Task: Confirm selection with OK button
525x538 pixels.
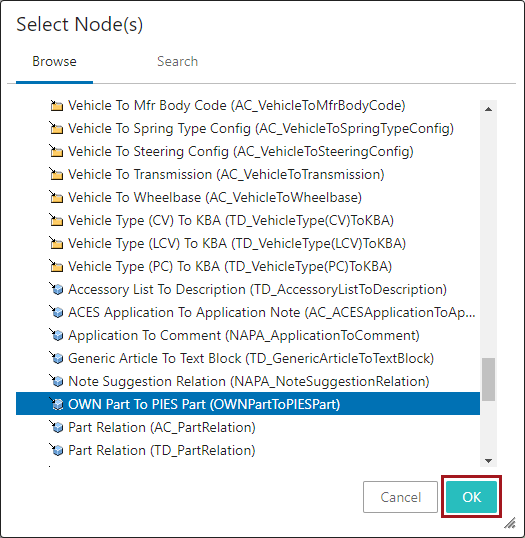Action: click(x=471, y=496)
